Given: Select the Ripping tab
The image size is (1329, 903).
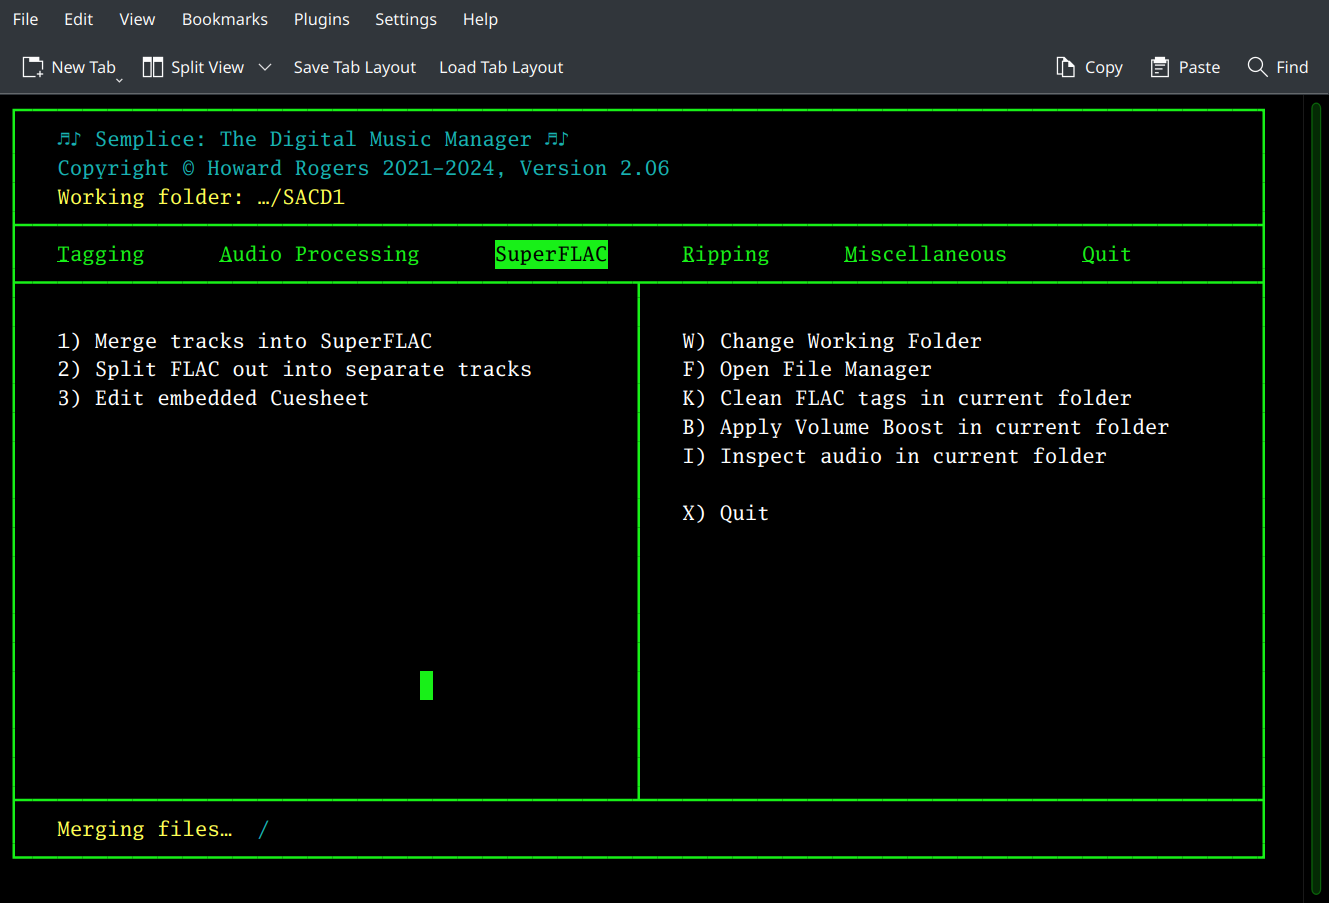Looking at the screenshot, I should [x=725, y=254].
